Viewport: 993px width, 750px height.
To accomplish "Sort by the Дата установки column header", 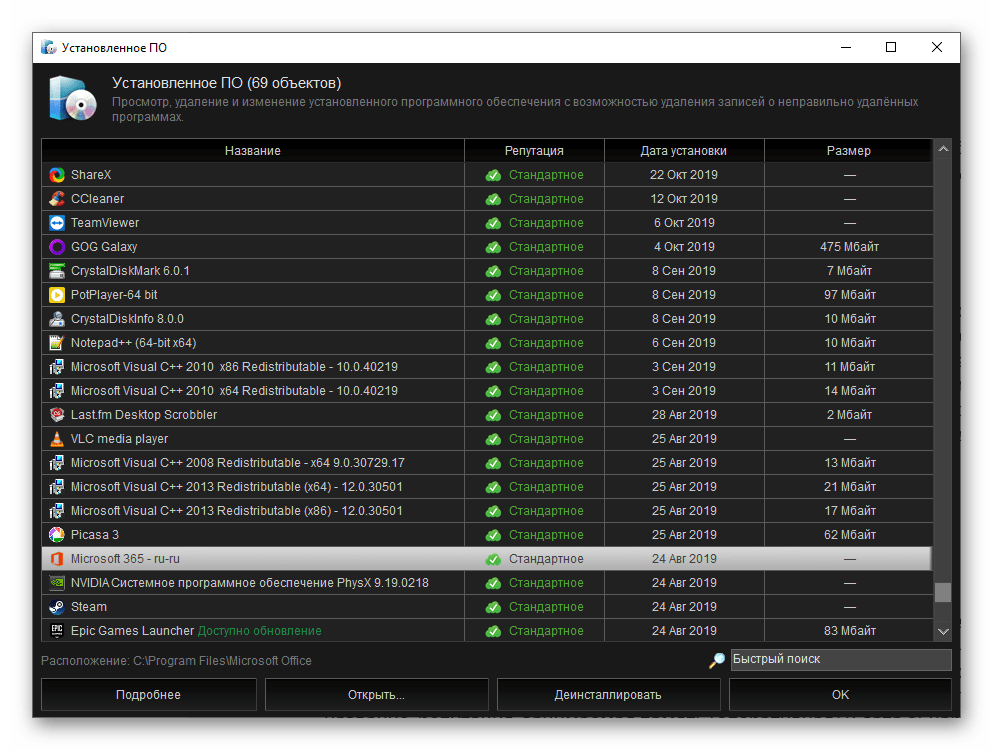I will [684, 151].
